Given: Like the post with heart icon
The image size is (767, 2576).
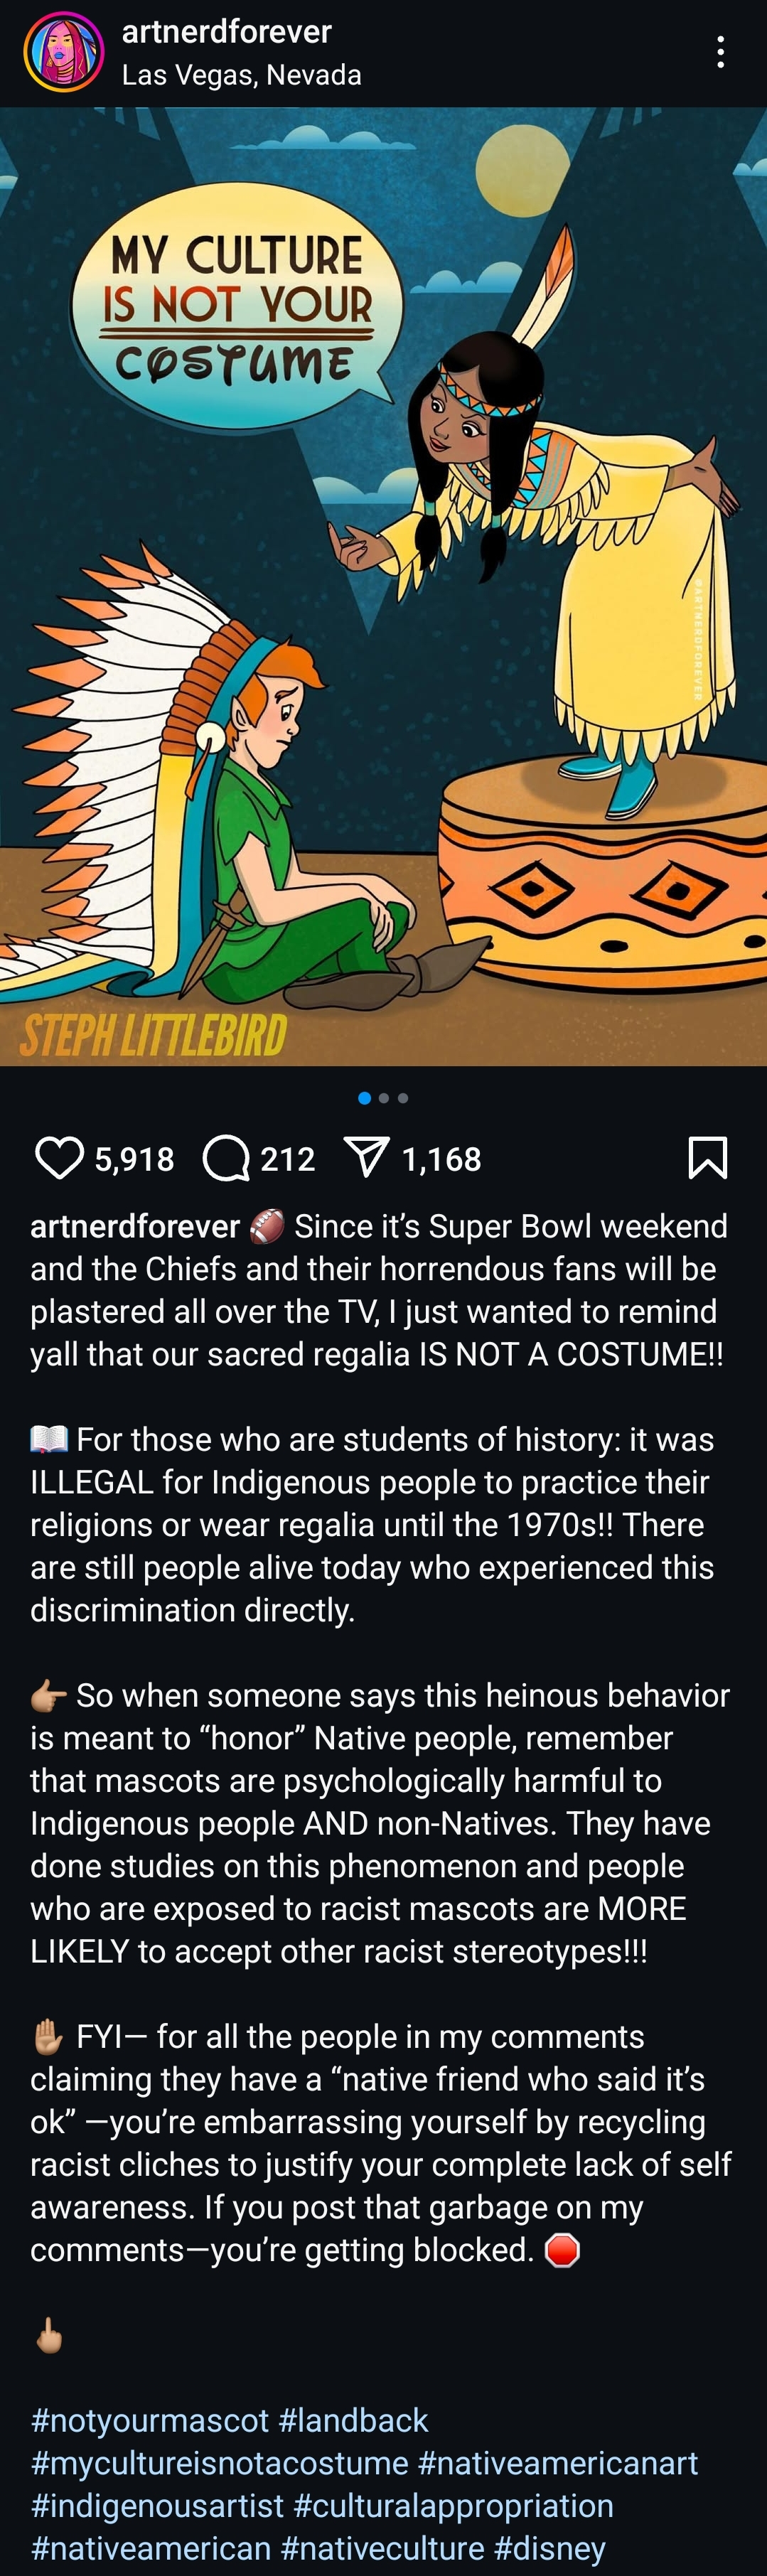Looking at the screenshot, I should pyautogui.click(x=59, y=1158).
